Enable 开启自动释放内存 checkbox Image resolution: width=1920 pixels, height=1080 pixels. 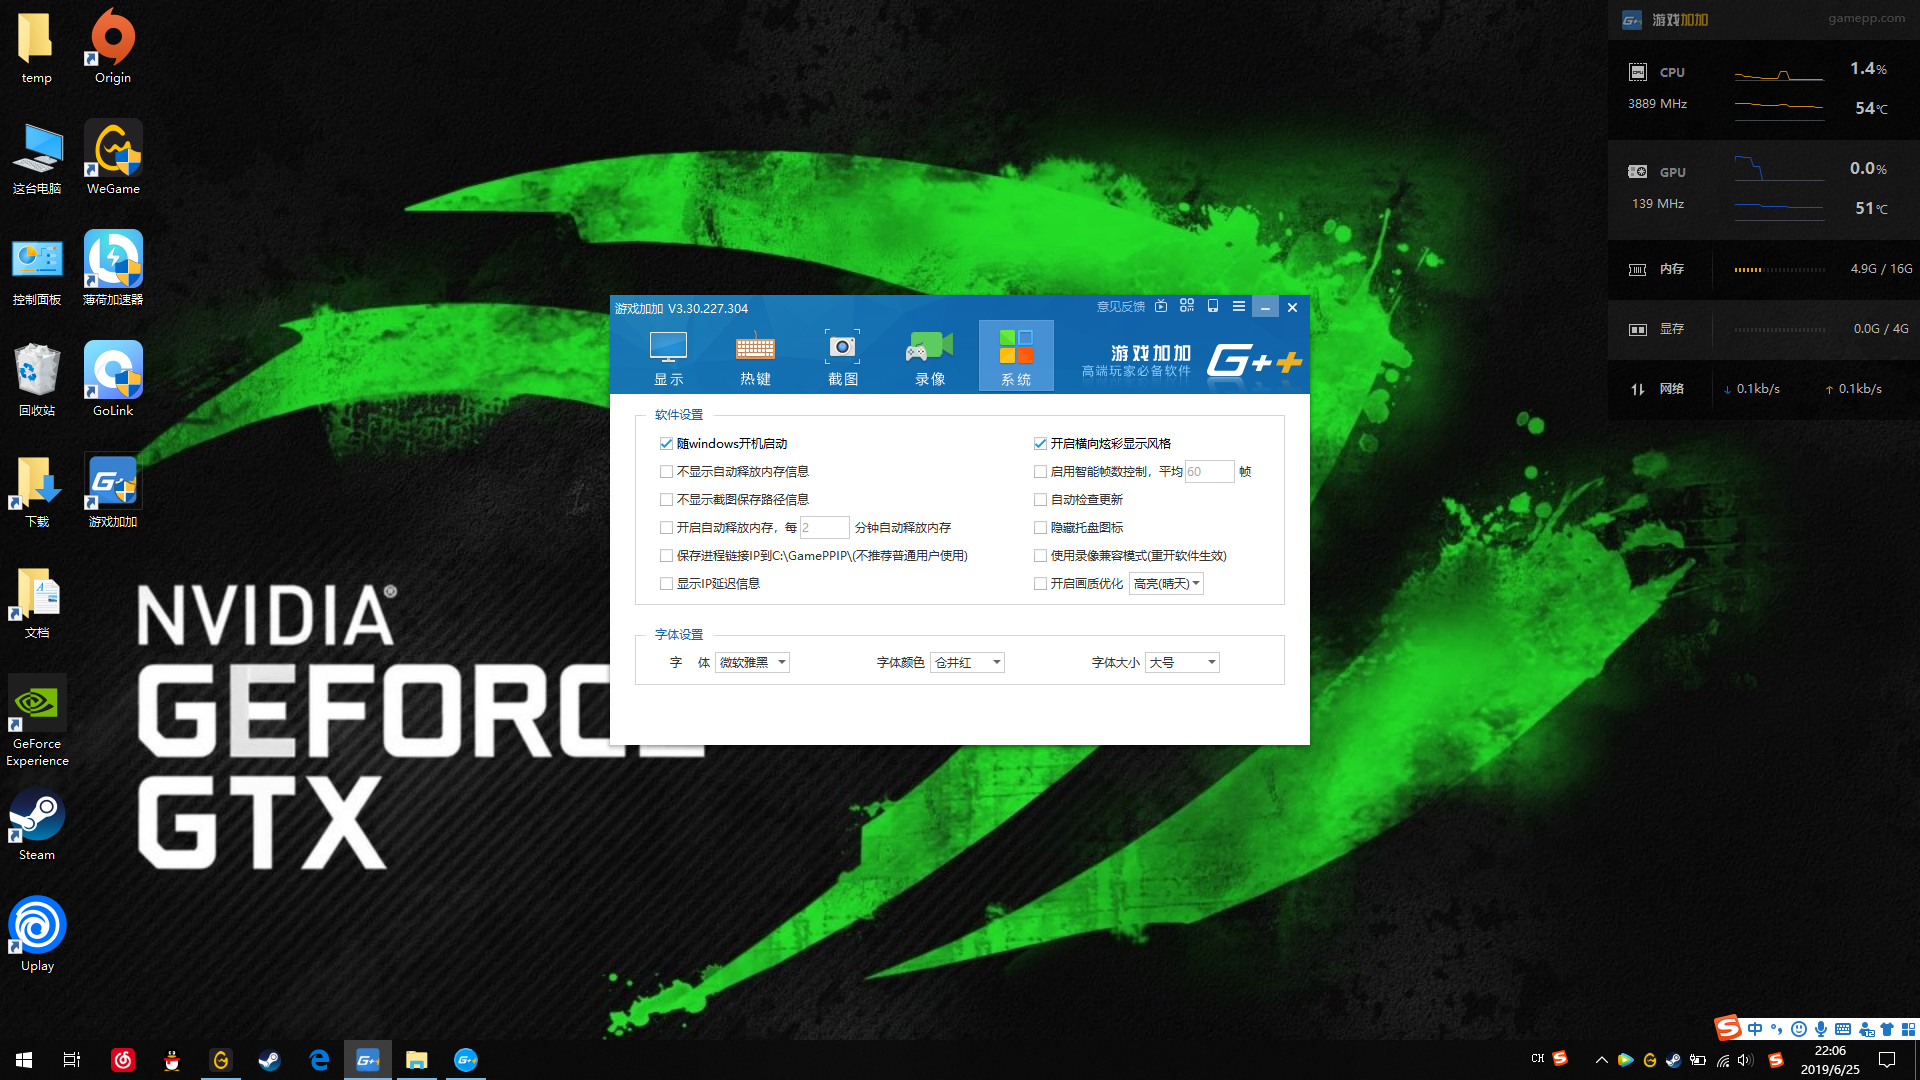click(666, 527)
